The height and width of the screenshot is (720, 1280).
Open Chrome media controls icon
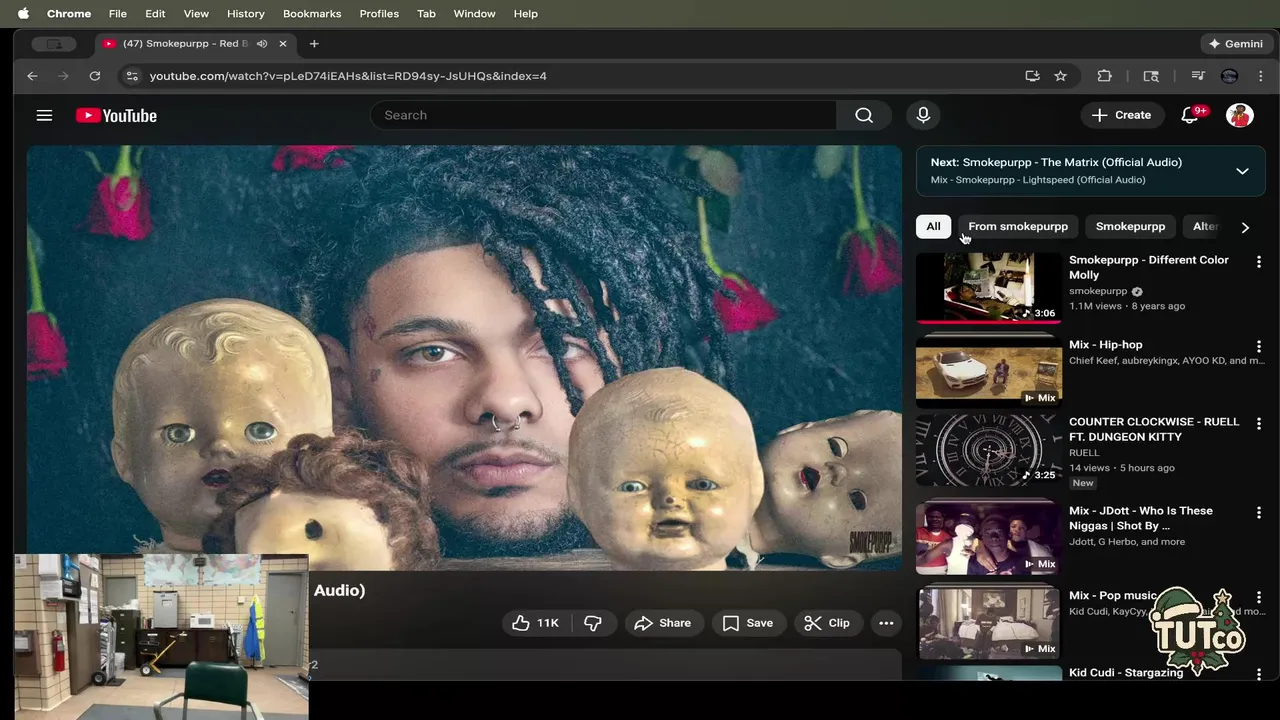[1197, 76]
